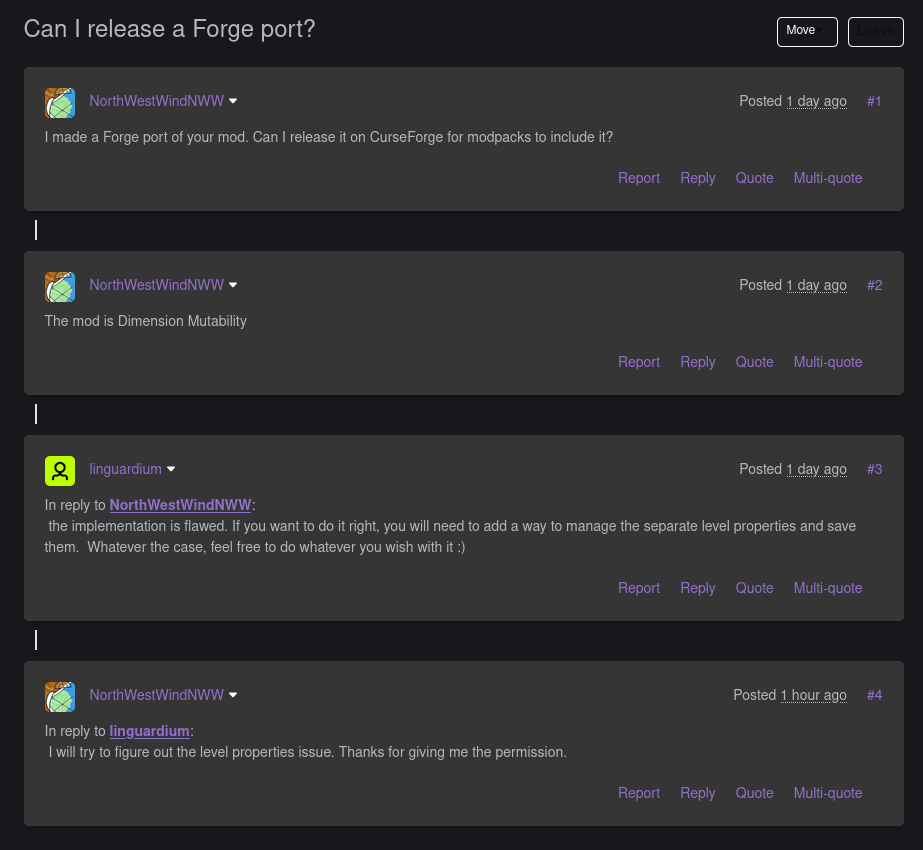
Task: Open user dropdown arrow in post #1
Action: coord(233,101)
